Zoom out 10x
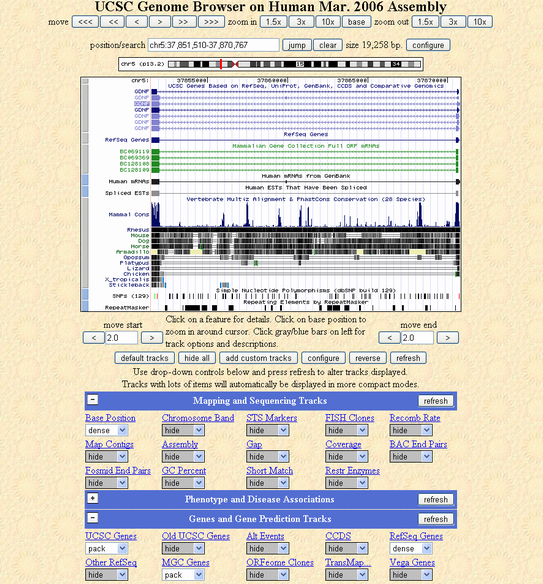 [480, 22]
